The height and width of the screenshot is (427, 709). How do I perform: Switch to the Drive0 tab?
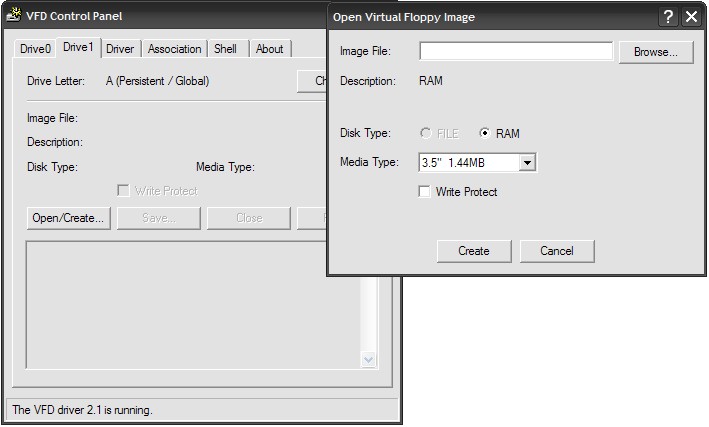click(36, 49)
